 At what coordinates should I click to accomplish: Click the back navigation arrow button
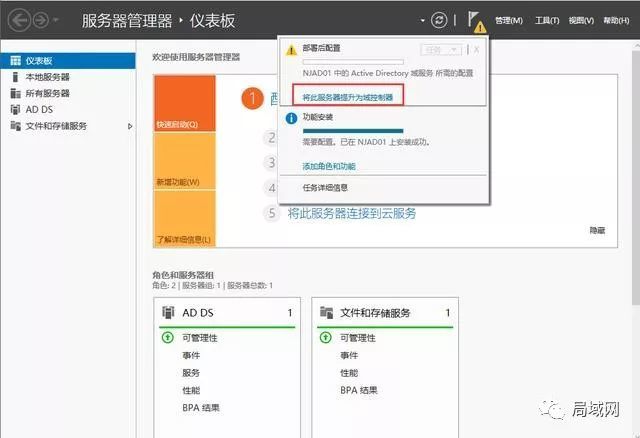pos(19,20)
